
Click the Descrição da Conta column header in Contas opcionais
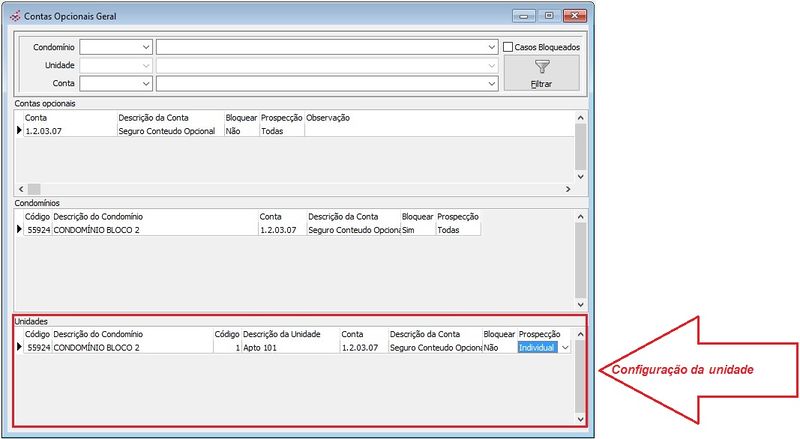pos(153,118)
